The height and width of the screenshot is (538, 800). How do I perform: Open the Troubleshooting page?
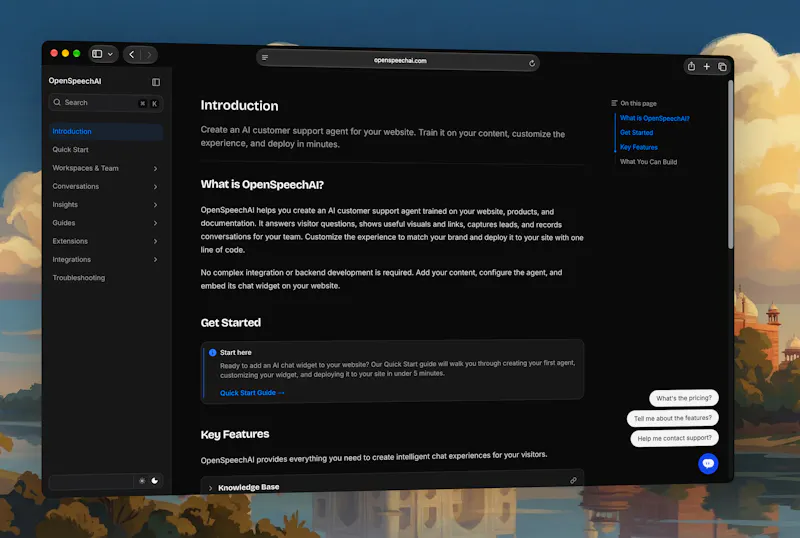tap(79, 278)
